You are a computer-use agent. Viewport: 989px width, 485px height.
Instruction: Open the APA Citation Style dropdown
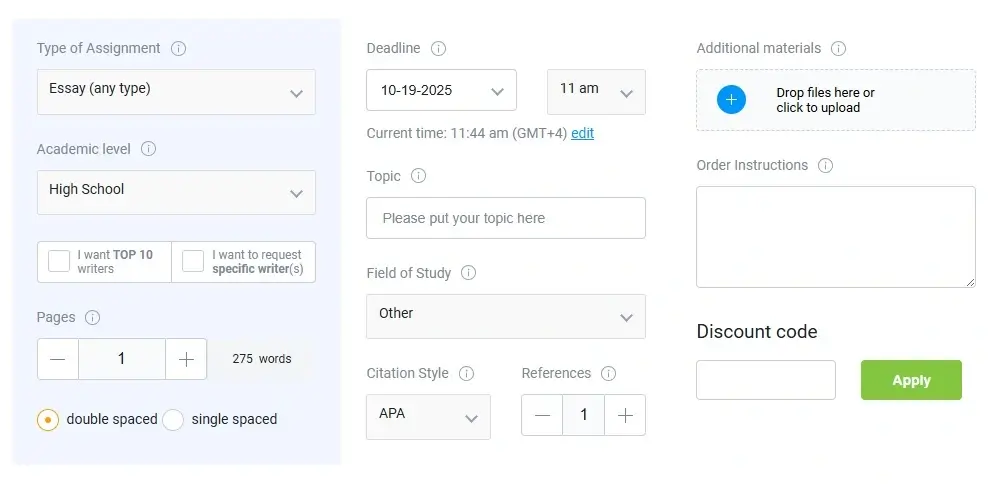click(x=428, y=417)
